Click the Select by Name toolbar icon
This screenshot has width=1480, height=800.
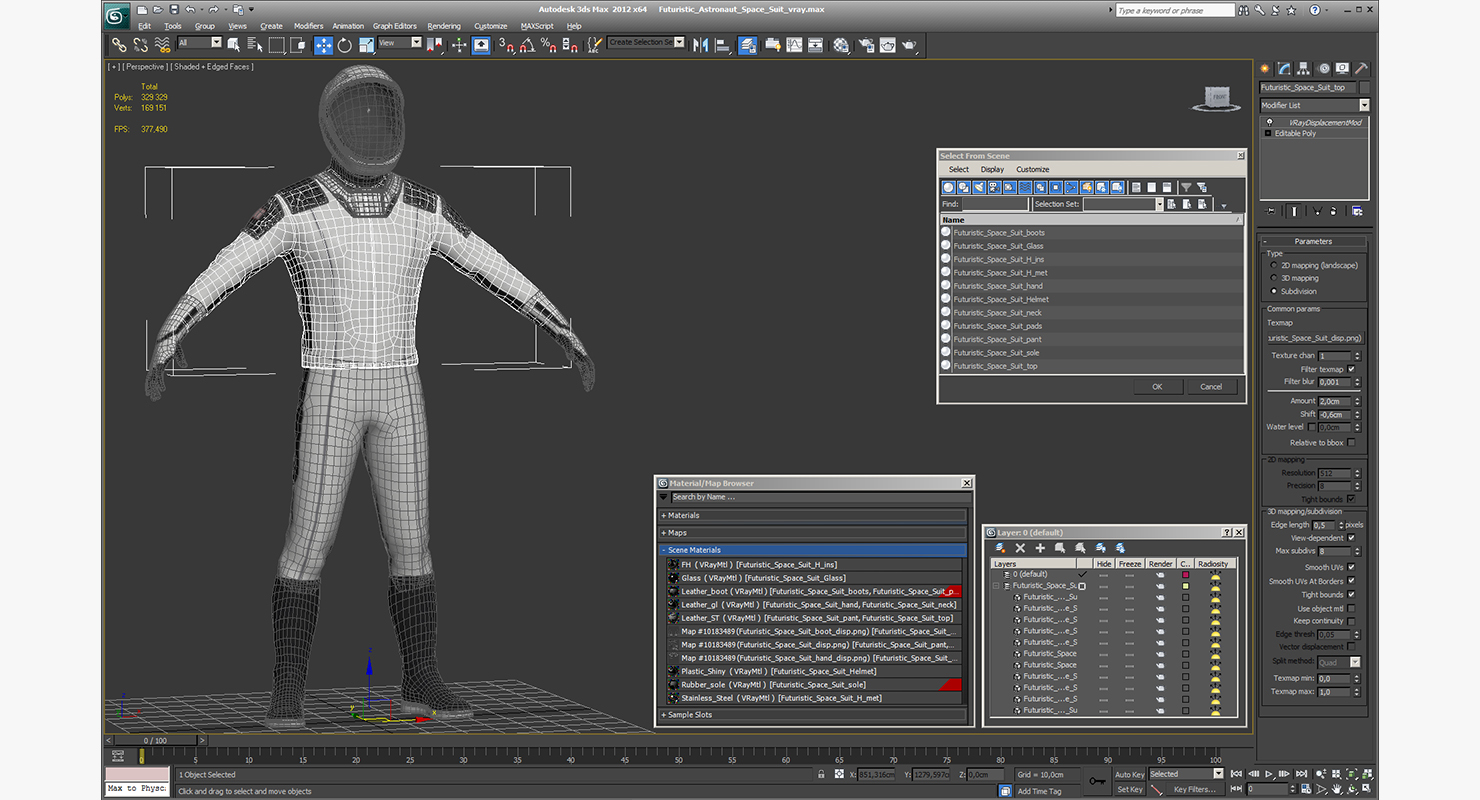255,45
